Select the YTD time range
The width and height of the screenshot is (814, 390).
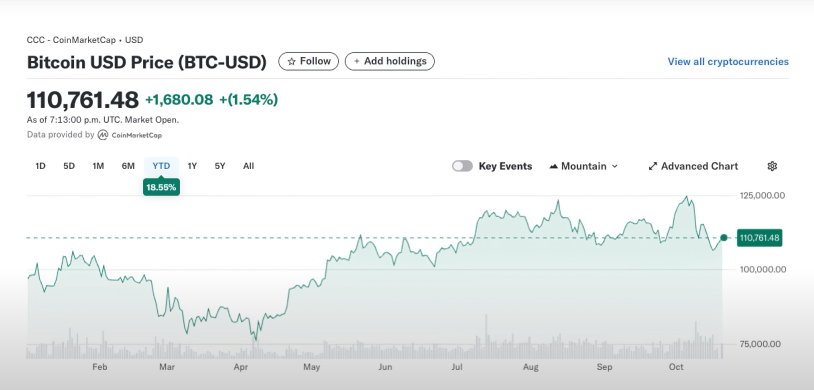click(x=161, y=166)
